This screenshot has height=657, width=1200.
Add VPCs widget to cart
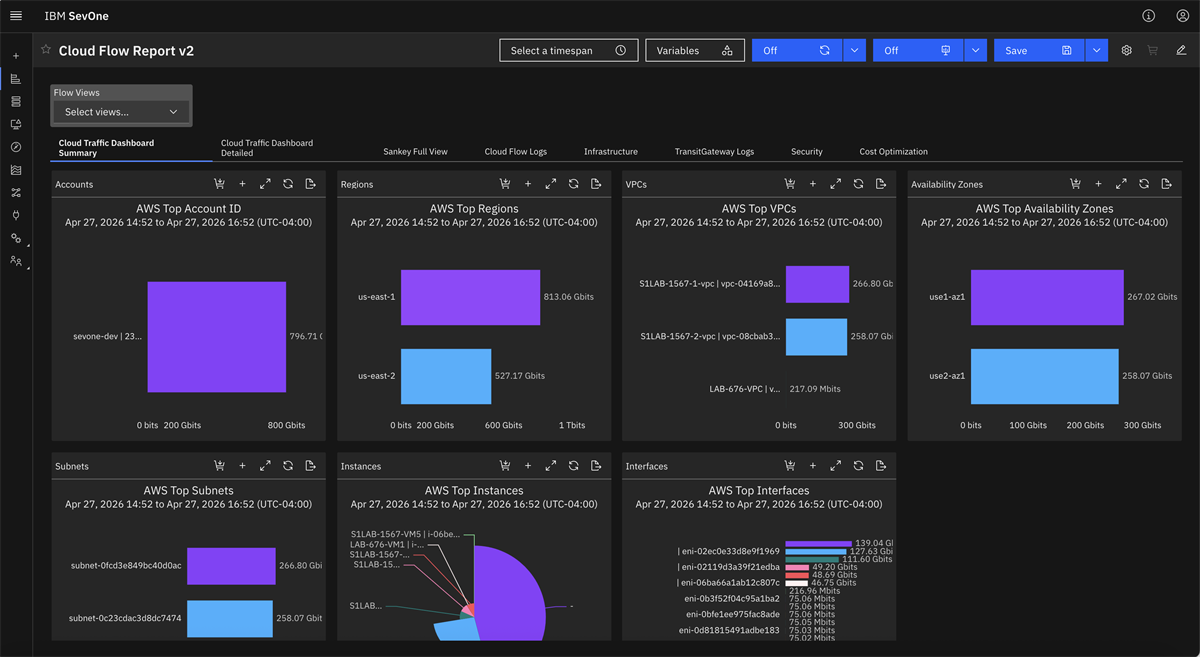point(790,184)
